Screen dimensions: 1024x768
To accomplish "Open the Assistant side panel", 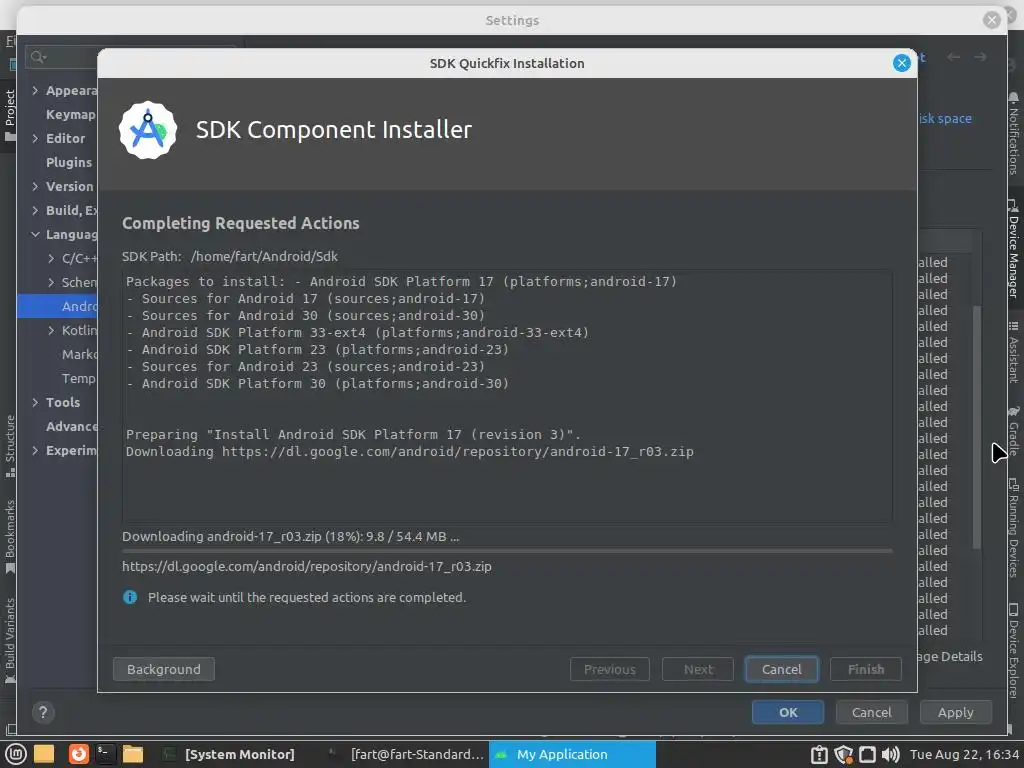I will pos(1013,352).
